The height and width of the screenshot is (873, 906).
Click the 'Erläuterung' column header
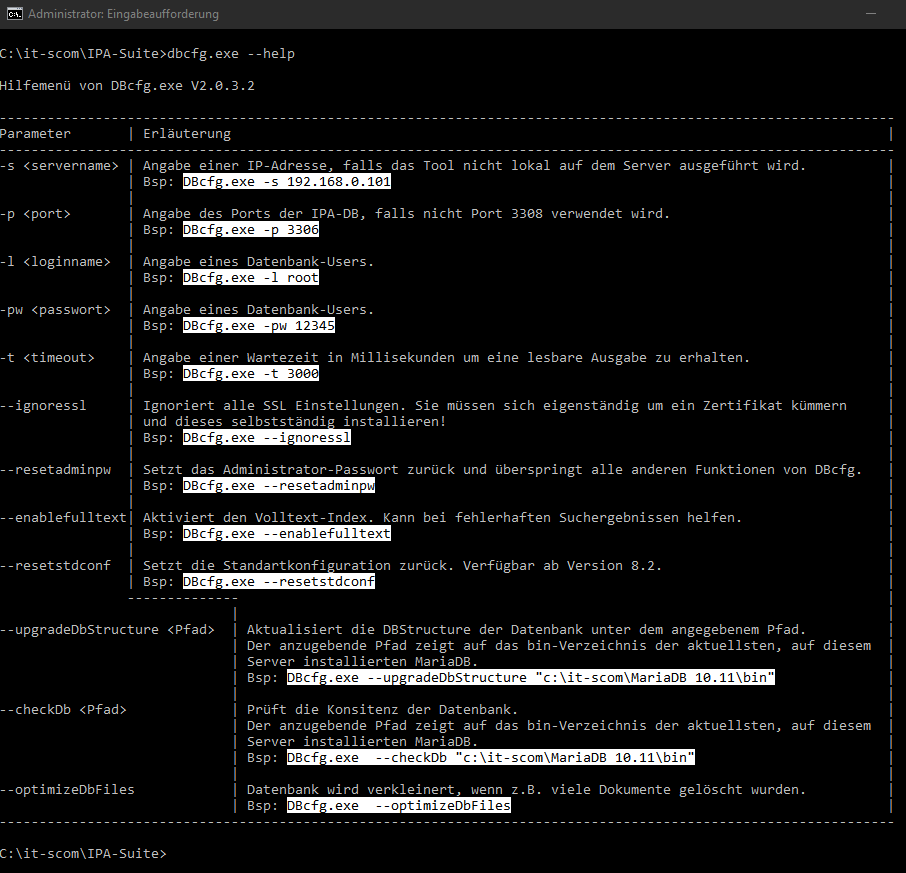point(186,133)
